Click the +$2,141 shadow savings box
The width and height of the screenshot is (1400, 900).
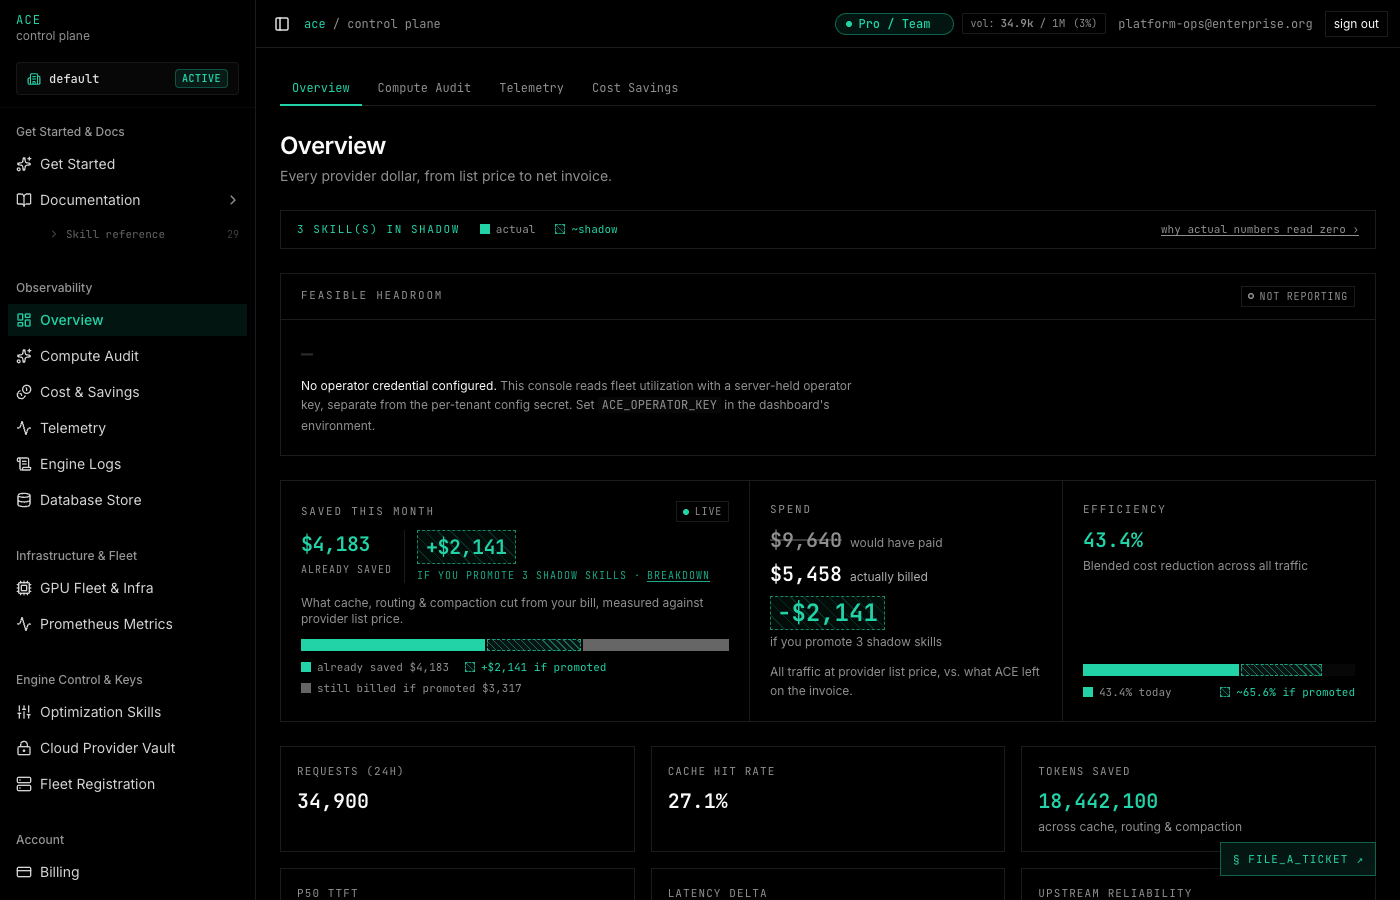pyautogui.click(x=466, y=547)
